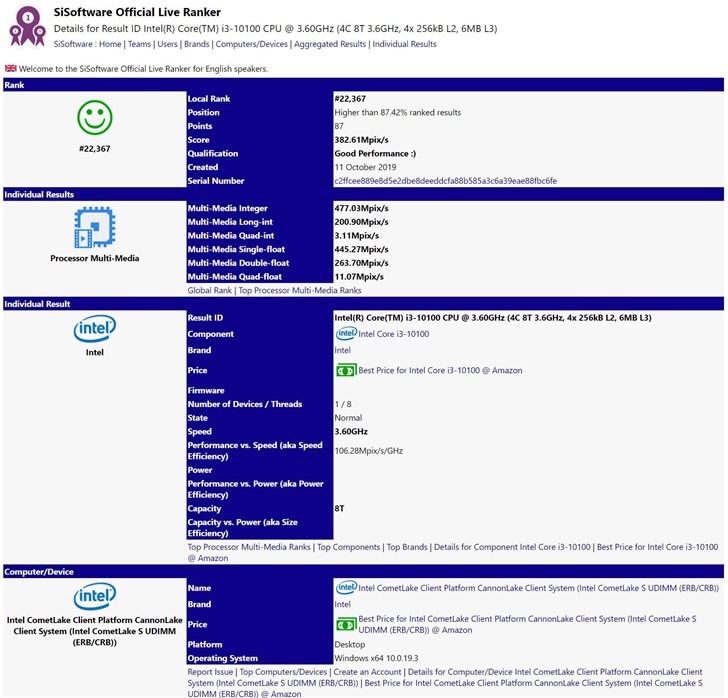The height and width of the screenshot is (698, 728).
Task: Click the Computer/Device section header
Action: [364, 572]
